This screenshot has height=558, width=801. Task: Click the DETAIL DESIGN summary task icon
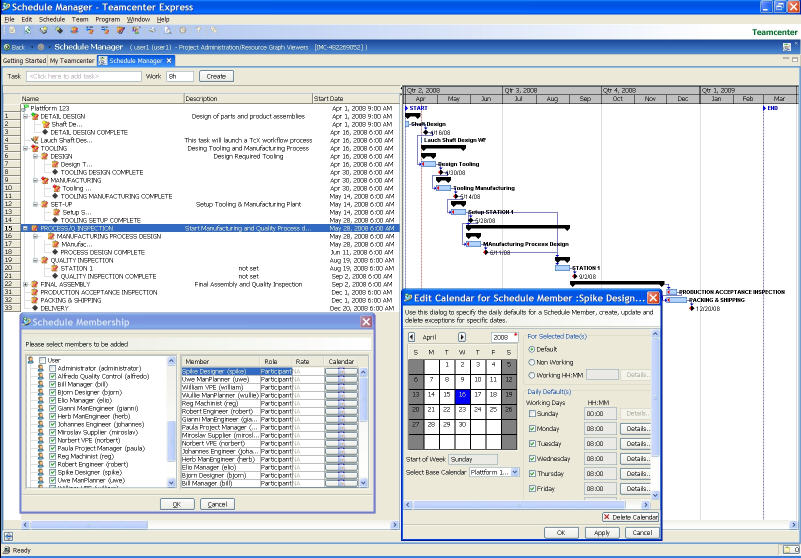pyautogui.click(x=35, y=117)
